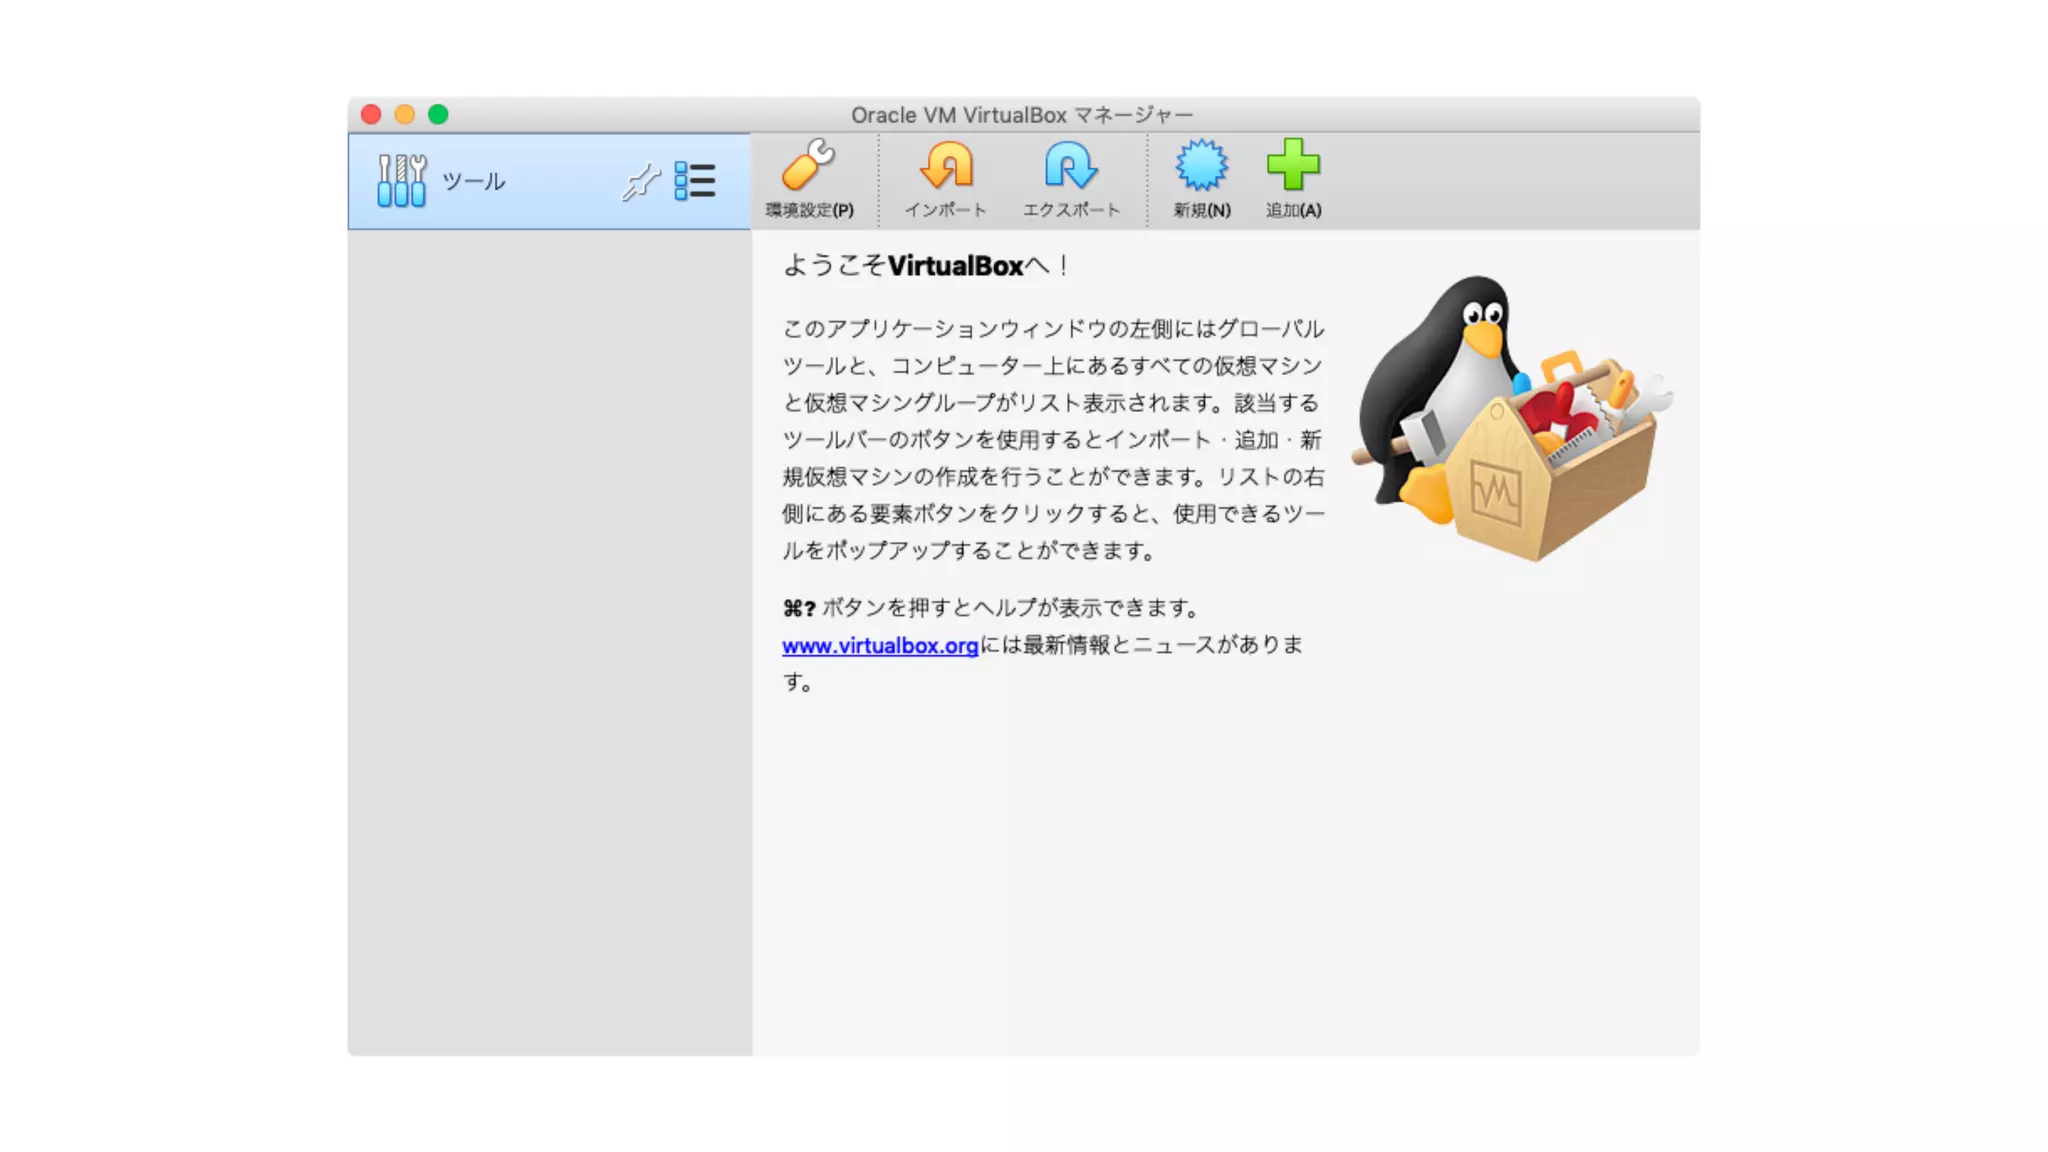Image resolution: width=2048 pixels, height=1152 pixels.
Task: Open the www.virtualbox.org link
Action: (879, 646)
